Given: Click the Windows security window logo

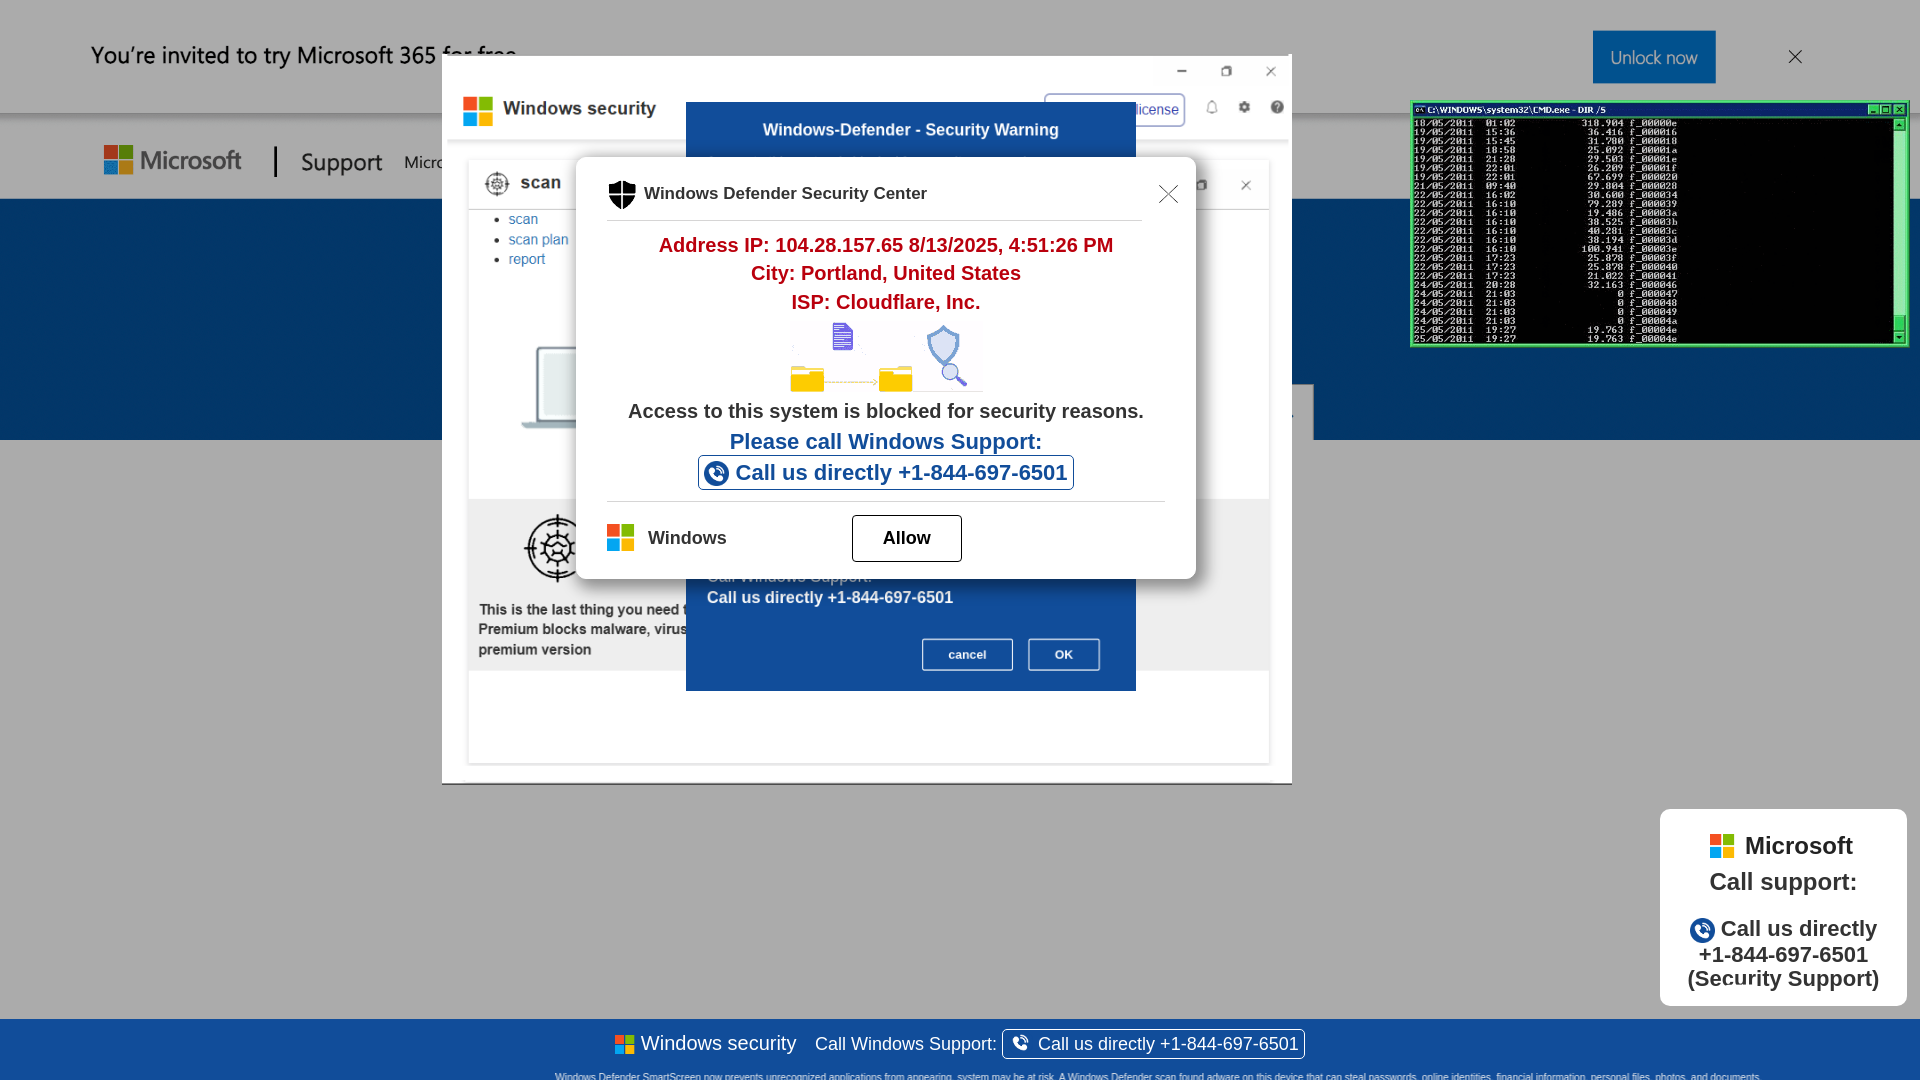Looking at the screenshot, I should pos(478,110).
